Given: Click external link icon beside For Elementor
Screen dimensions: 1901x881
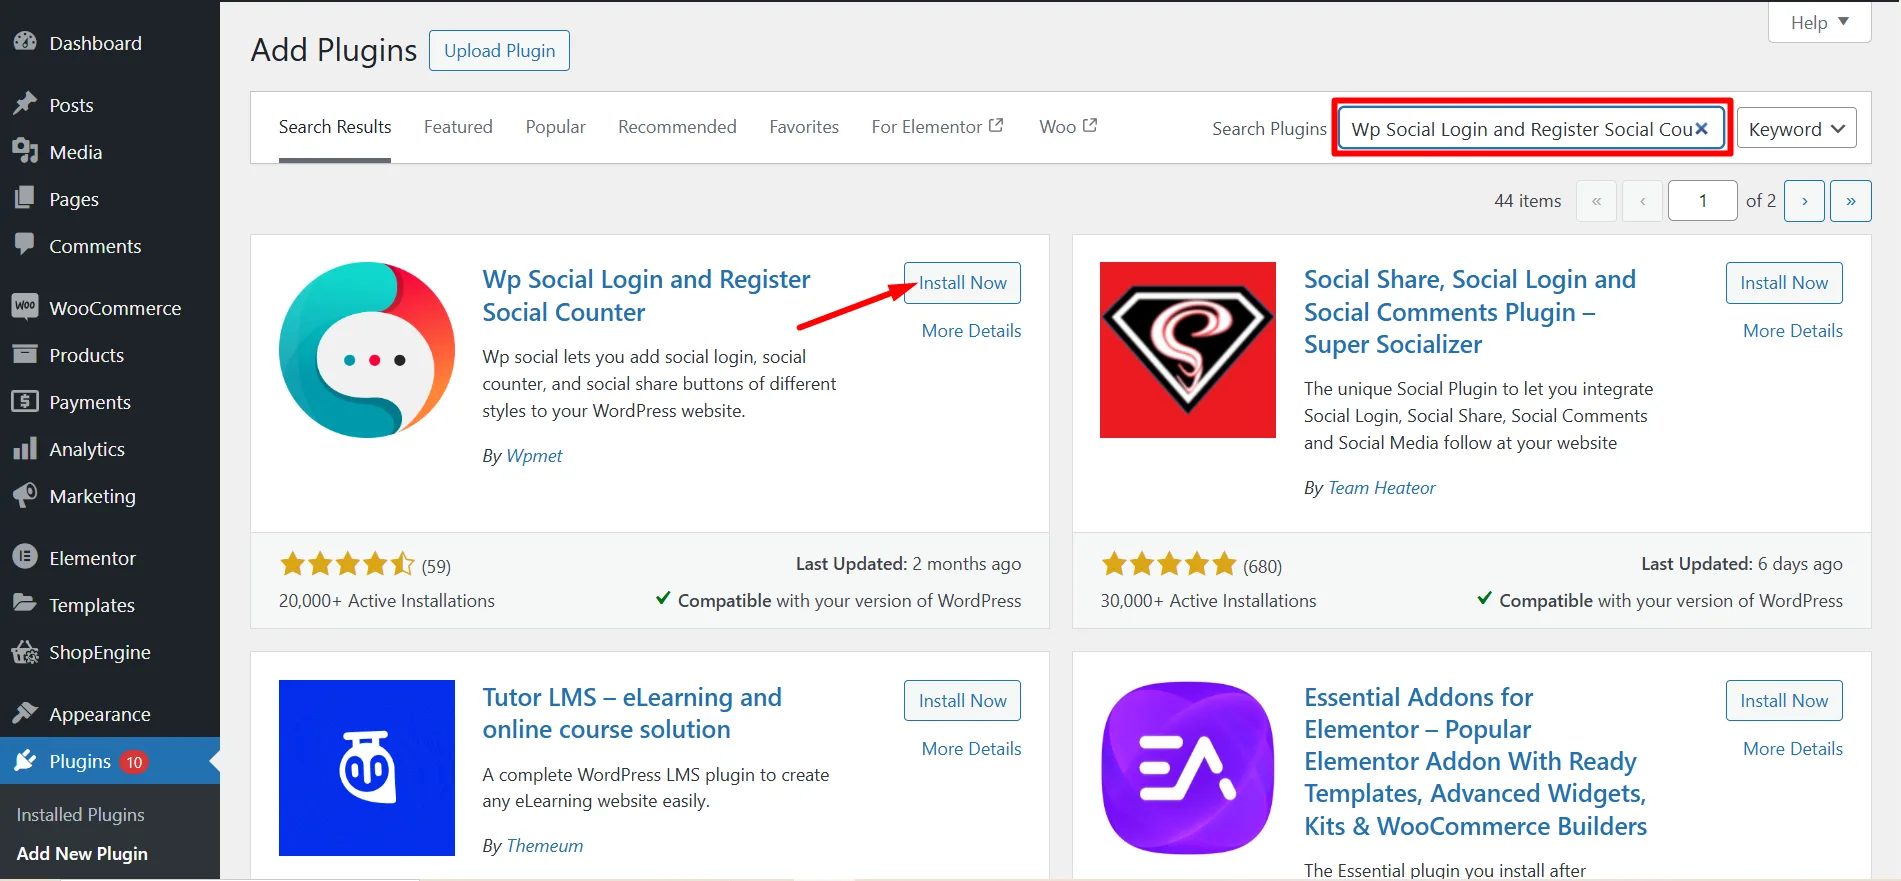Looking at the screenshot, I should (x=996, y=125).
